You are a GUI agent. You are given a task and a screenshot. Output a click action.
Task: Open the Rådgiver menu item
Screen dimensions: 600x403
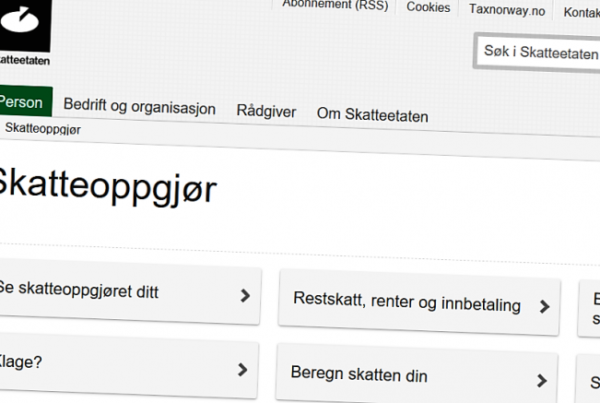266,111
